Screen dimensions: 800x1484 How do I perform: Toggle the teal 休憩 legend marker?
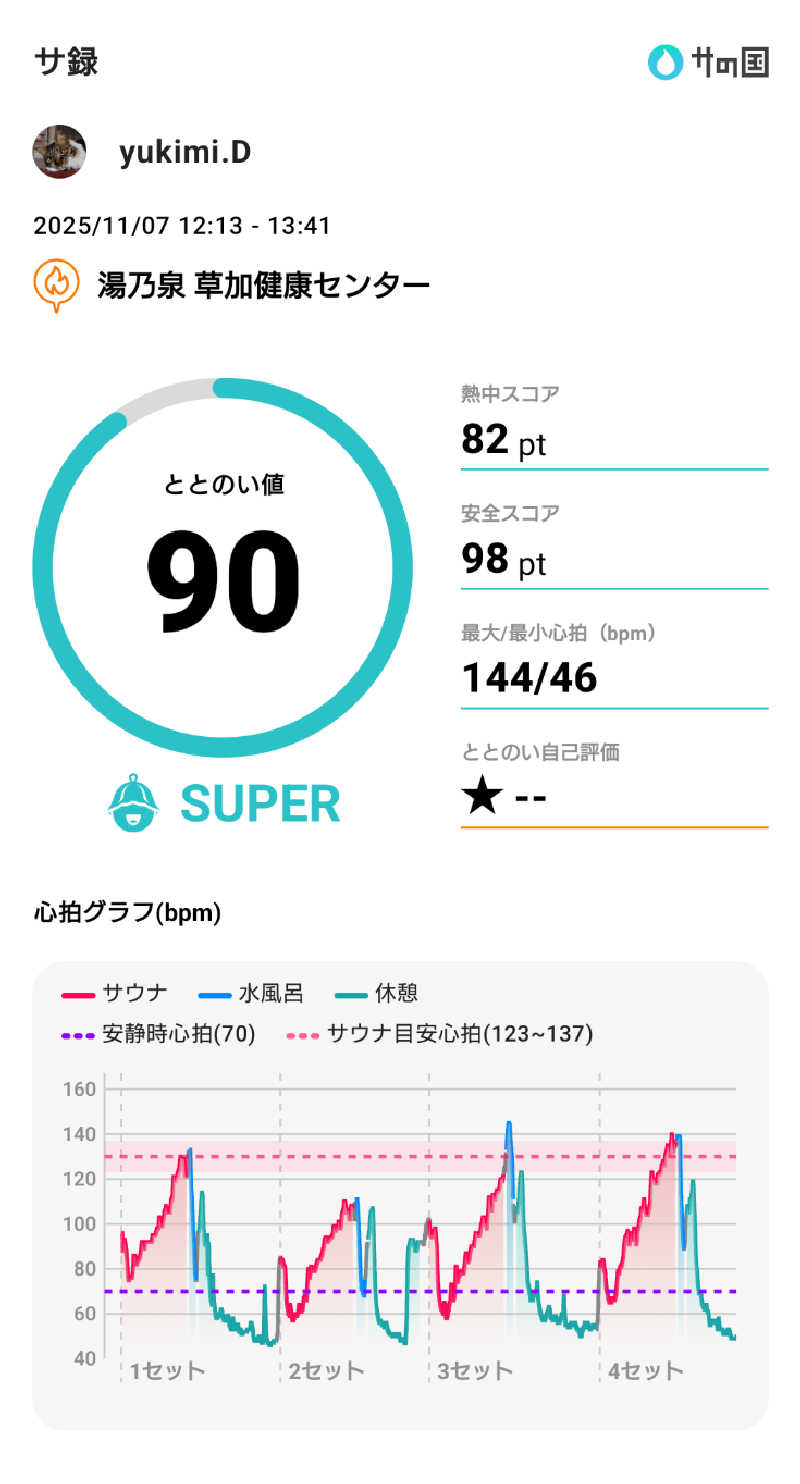click(351, 994)
